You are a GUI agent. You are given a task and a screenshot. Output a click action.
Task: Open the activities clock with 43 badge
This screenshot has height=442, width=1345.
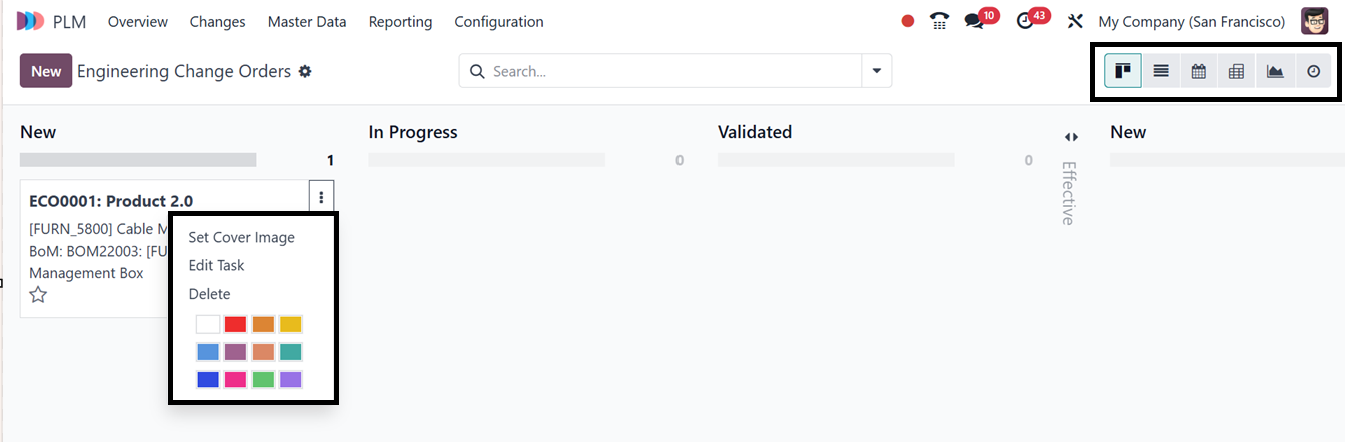point(1024,21)
